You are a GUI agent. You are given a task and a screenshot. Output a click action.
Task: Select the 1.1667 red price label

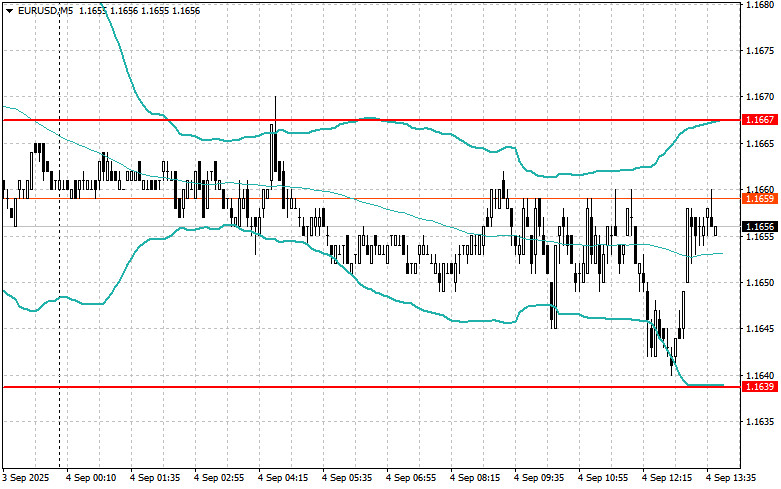(x=760, y=120)
